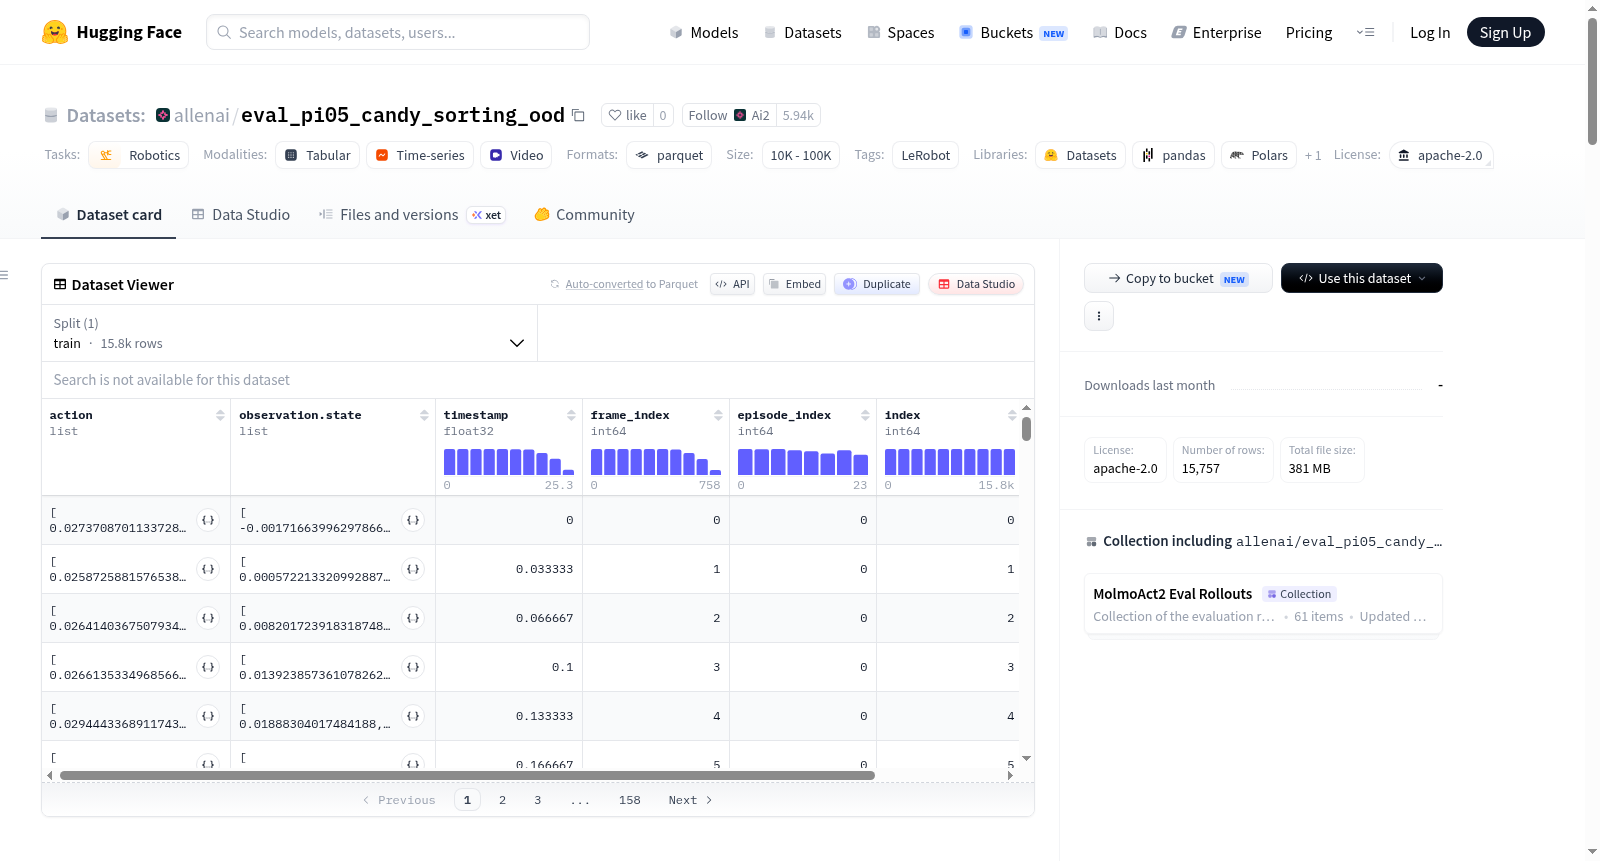Screen dimensions: 1600x861
Task: Switch to the Data Studio tab
Action: 241,215
